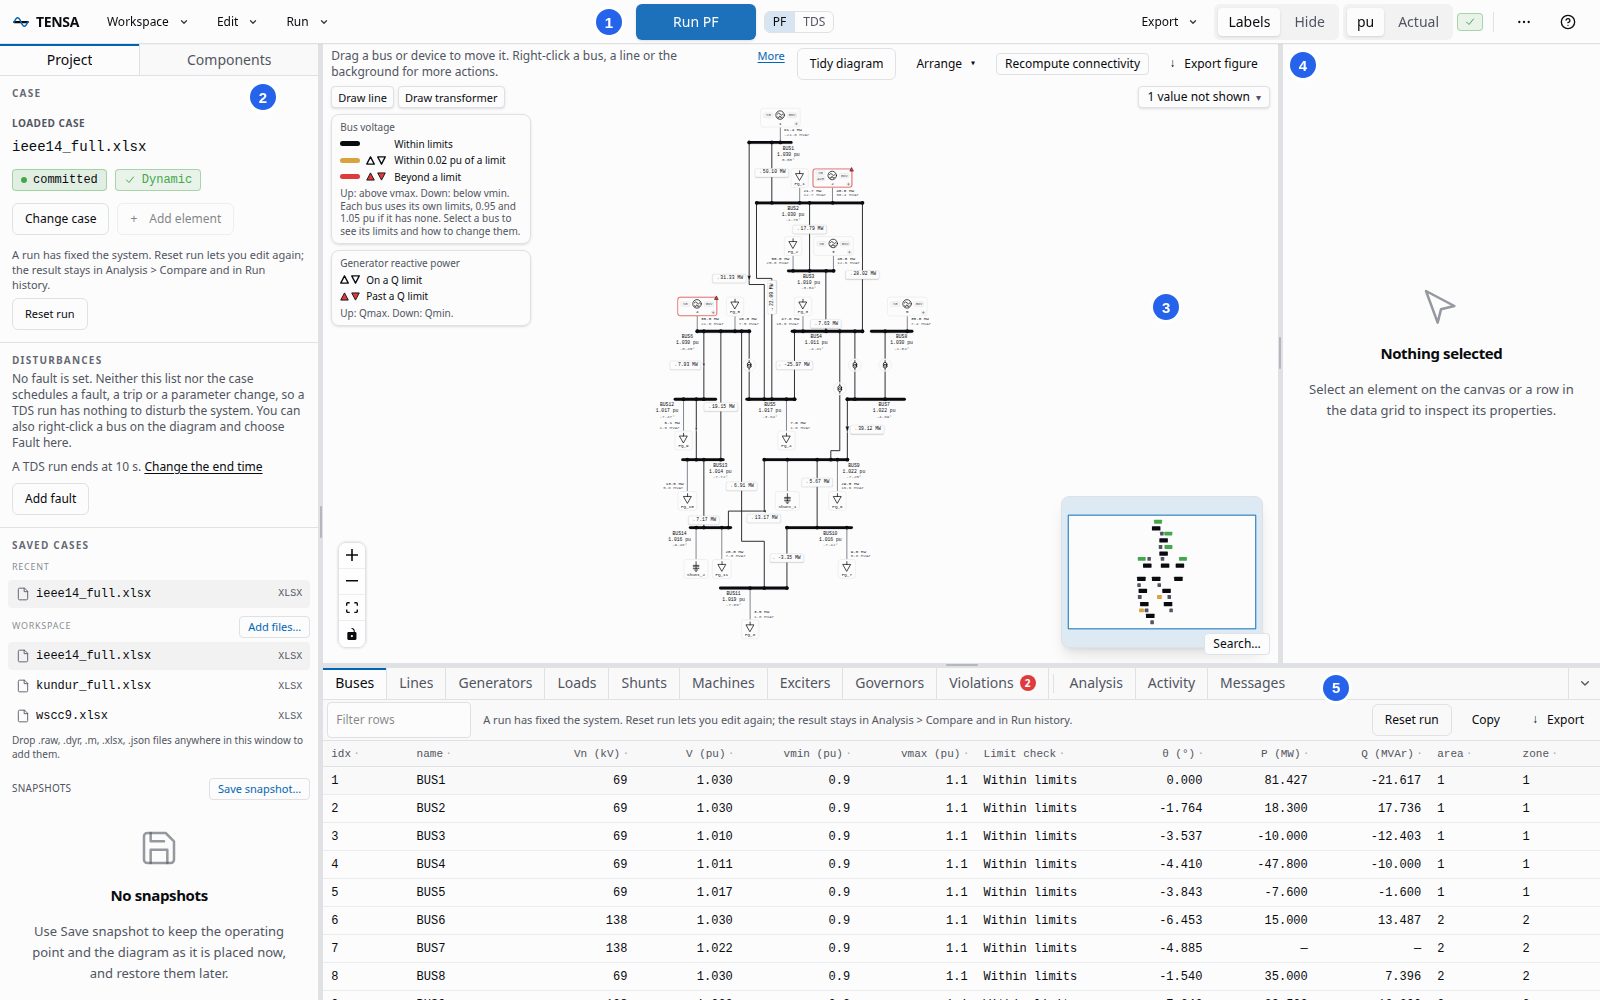Open the Violations tab
The width and height of the screenshot is (1600, 1000).
click(x=992, y=683)
